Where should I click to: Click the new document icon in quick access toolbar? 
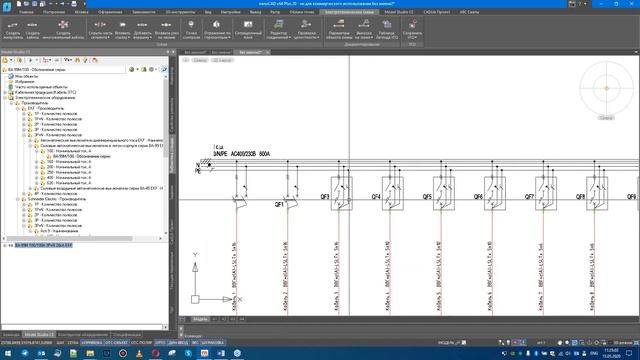coord(19,4)
